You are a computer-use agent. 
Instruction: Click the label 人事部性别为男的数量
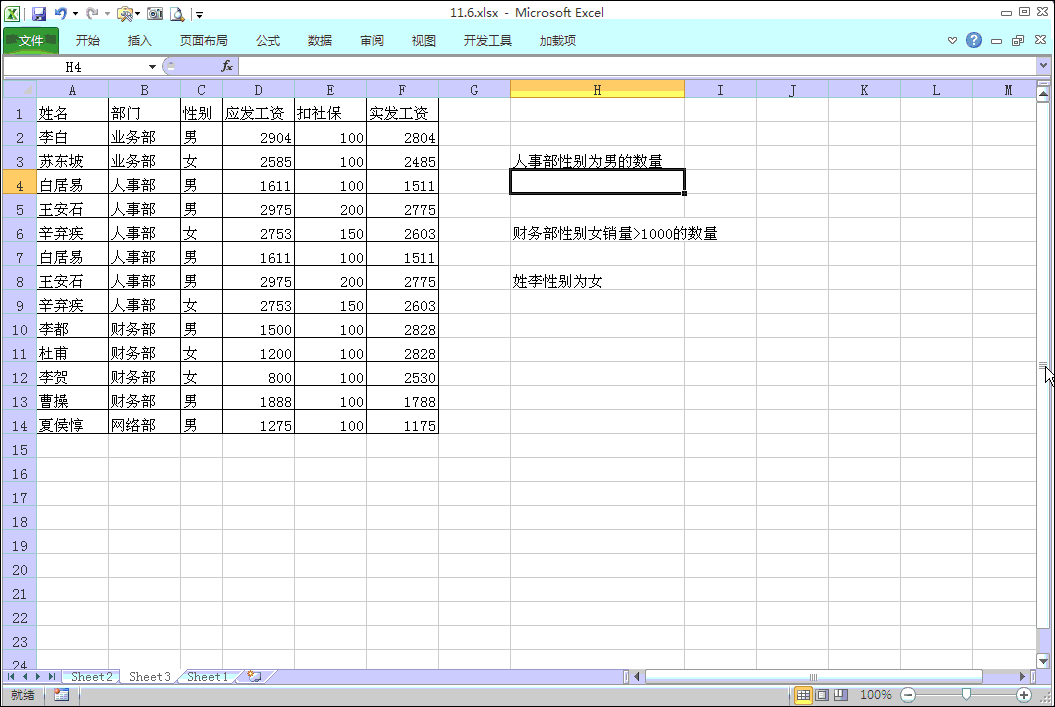point(587,161)
